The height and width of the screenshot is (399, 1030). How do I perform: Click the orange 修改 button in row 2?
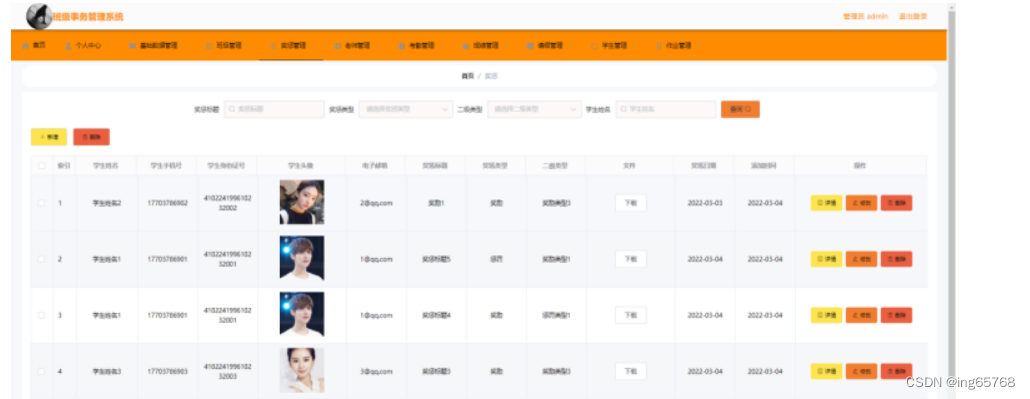tap(861, 259)
